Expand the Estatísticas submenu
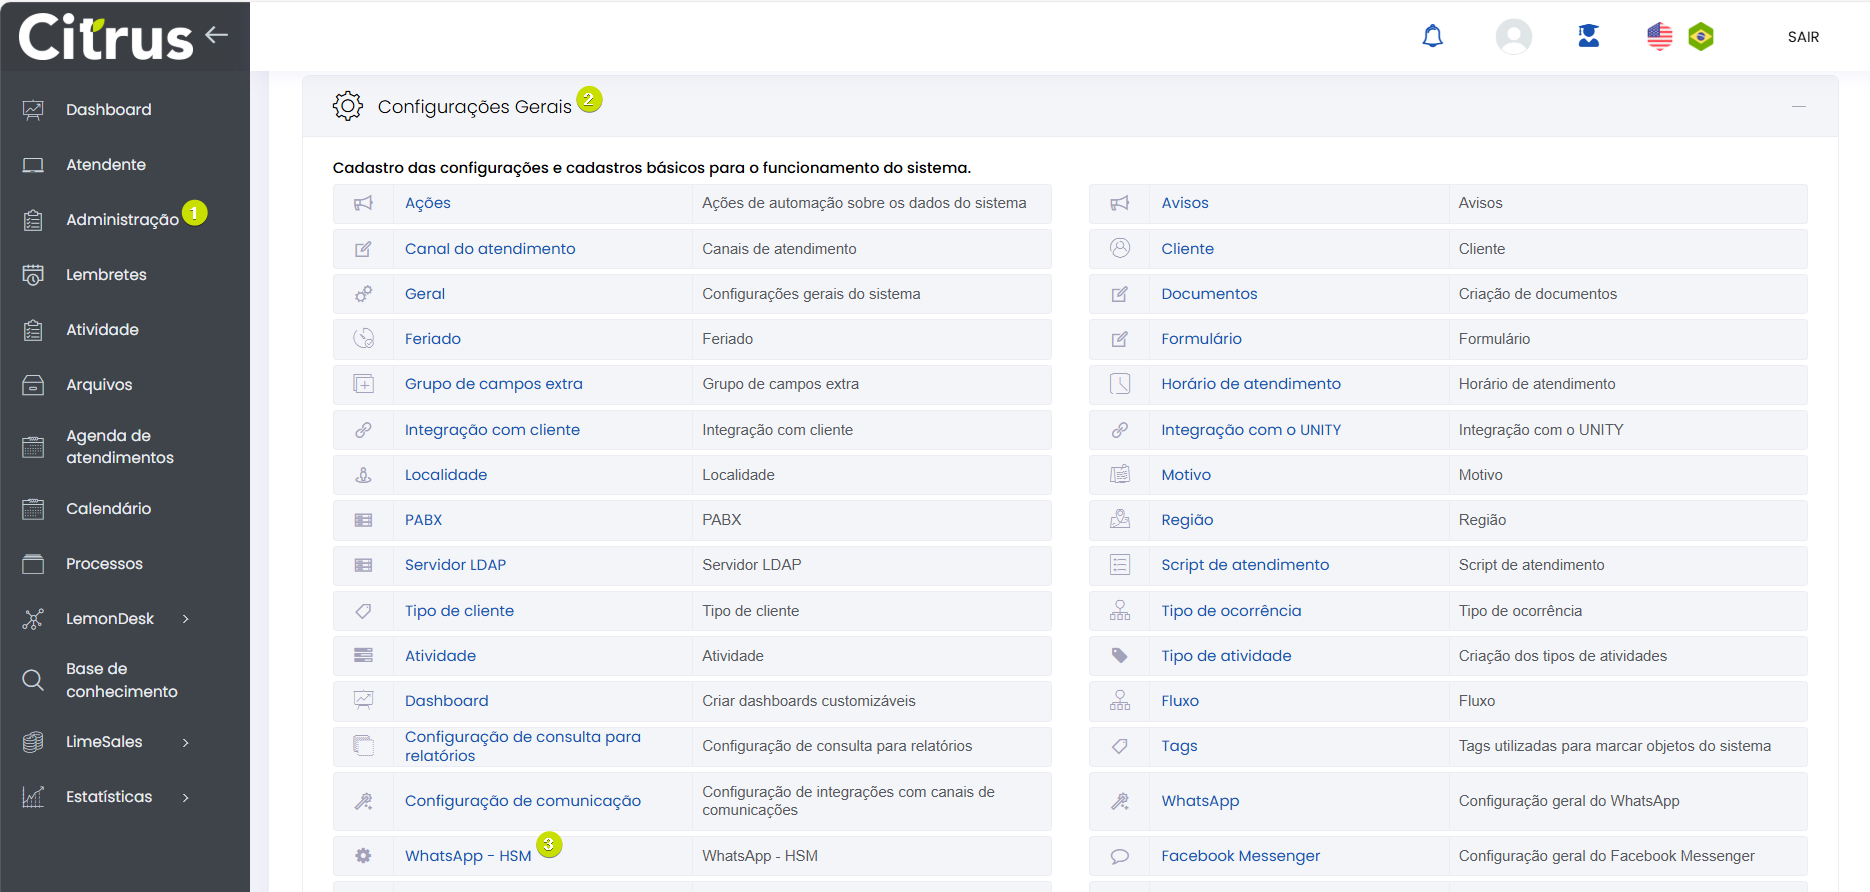1870x892 pixels. tap(186, 797)
